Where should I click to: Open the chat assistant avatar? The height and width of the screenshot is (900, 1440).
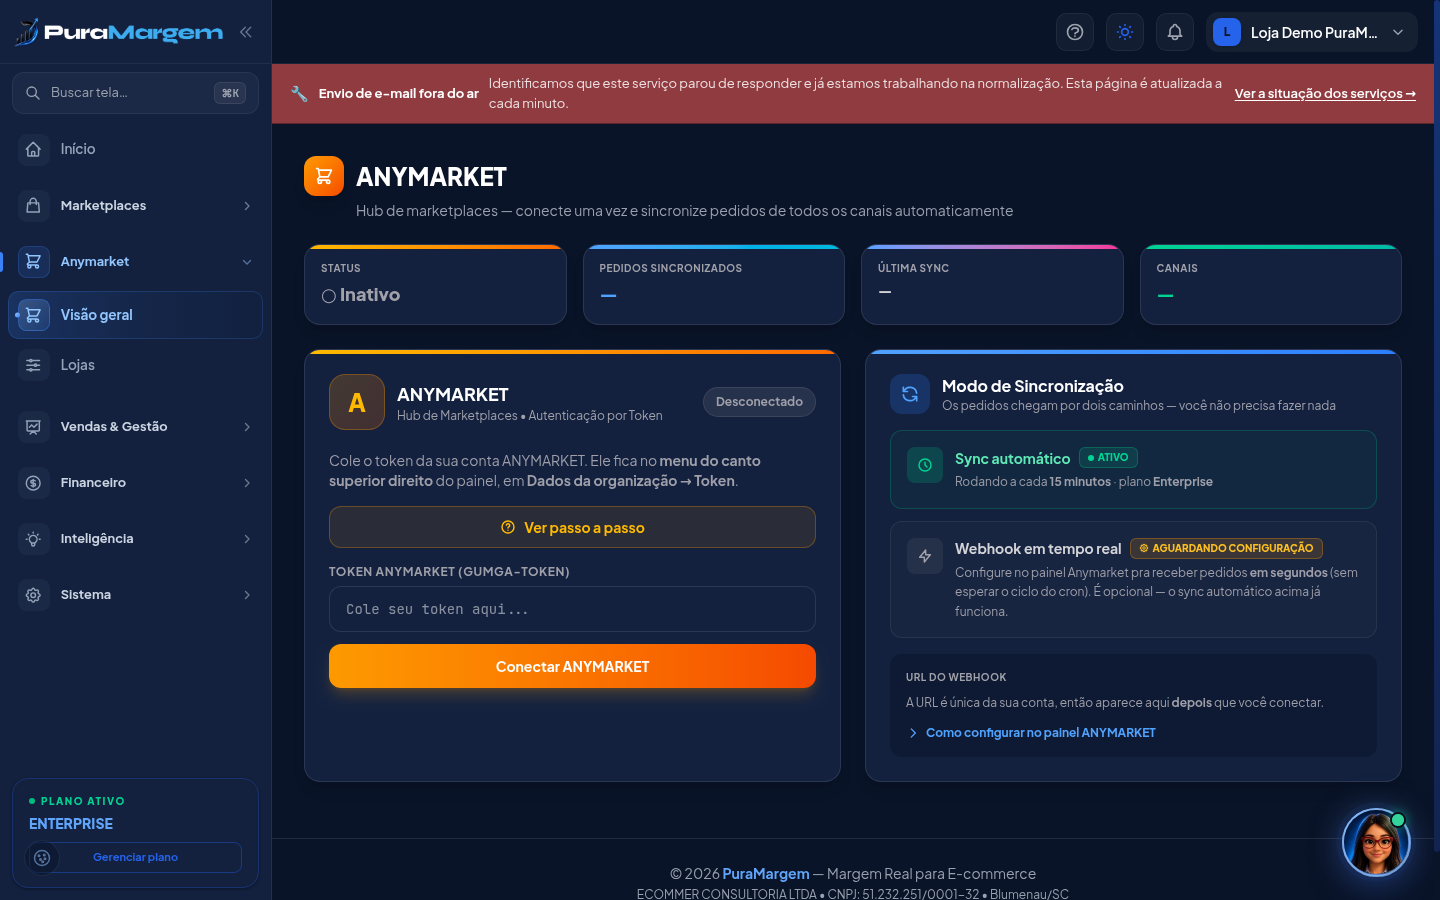pos(1376,843)
